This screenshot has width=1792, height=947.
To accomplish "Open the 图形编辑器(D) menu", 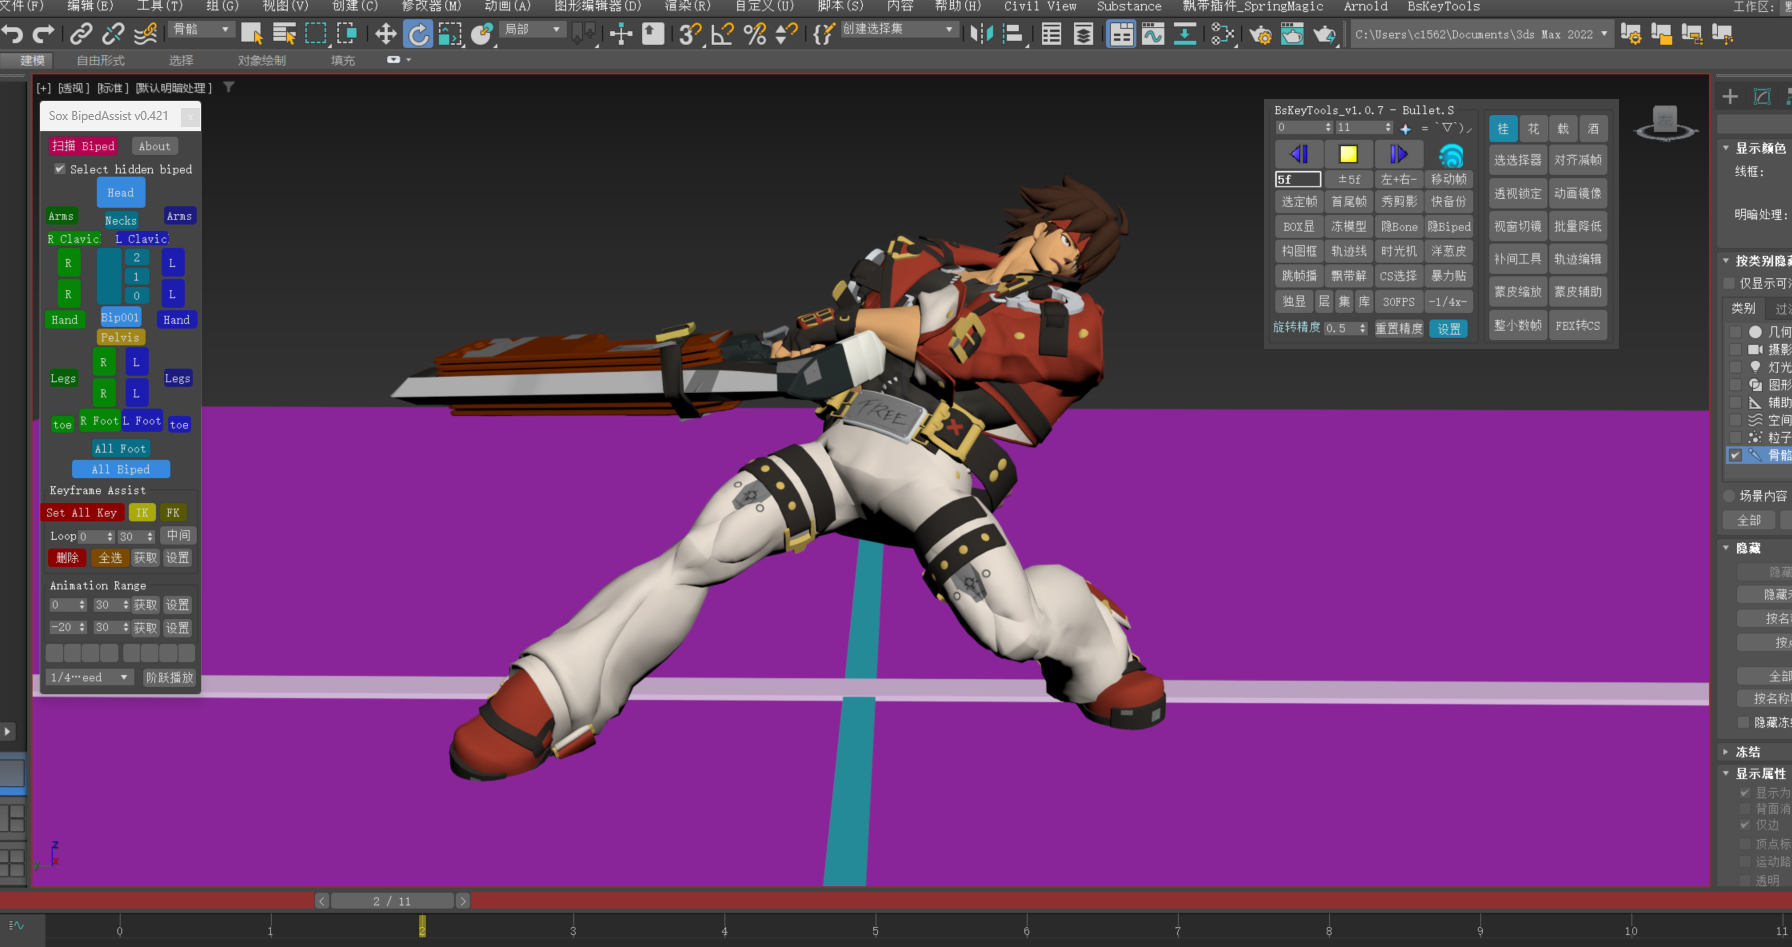I will tap(598, 6).
